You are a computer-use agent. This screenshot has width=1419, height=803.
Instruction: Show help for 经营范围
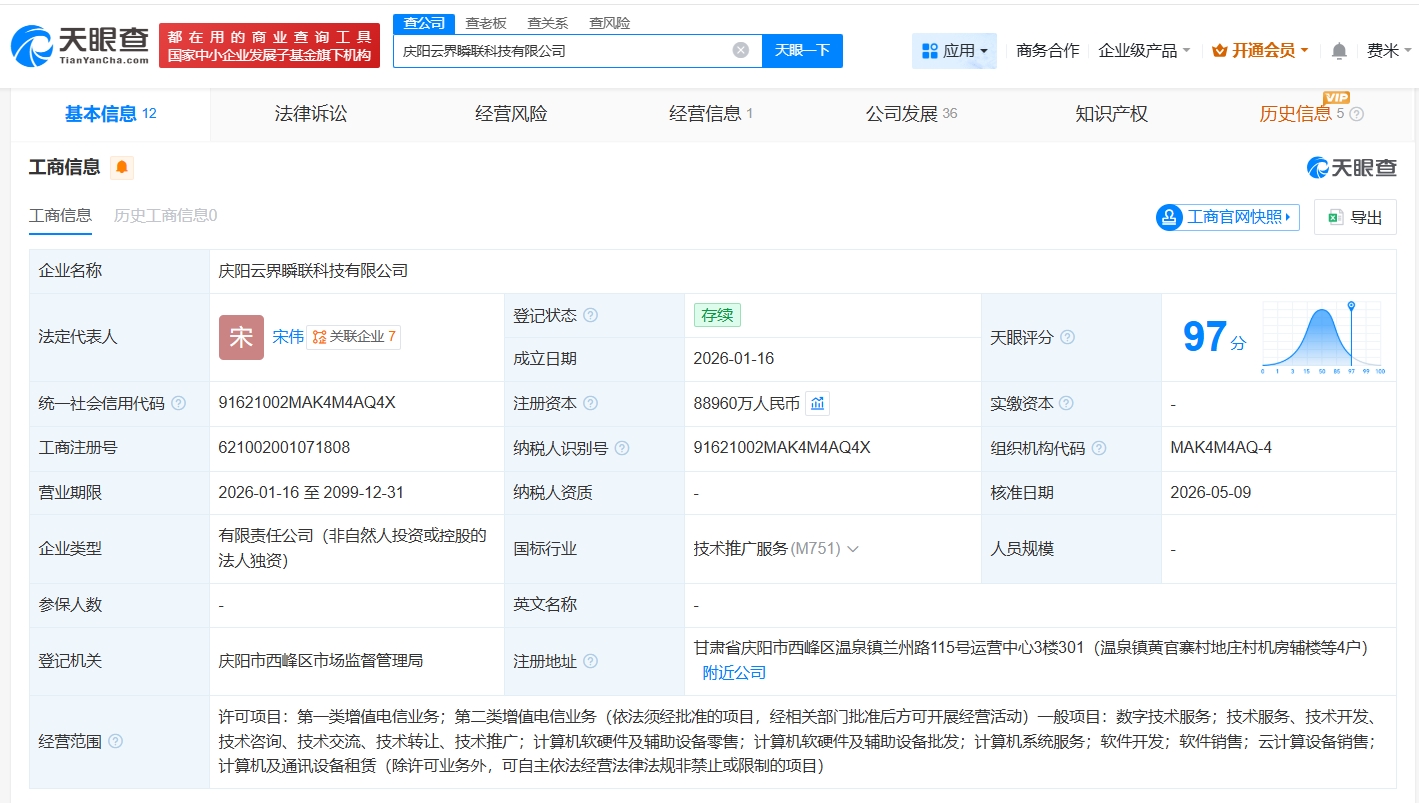pos(115,741)
